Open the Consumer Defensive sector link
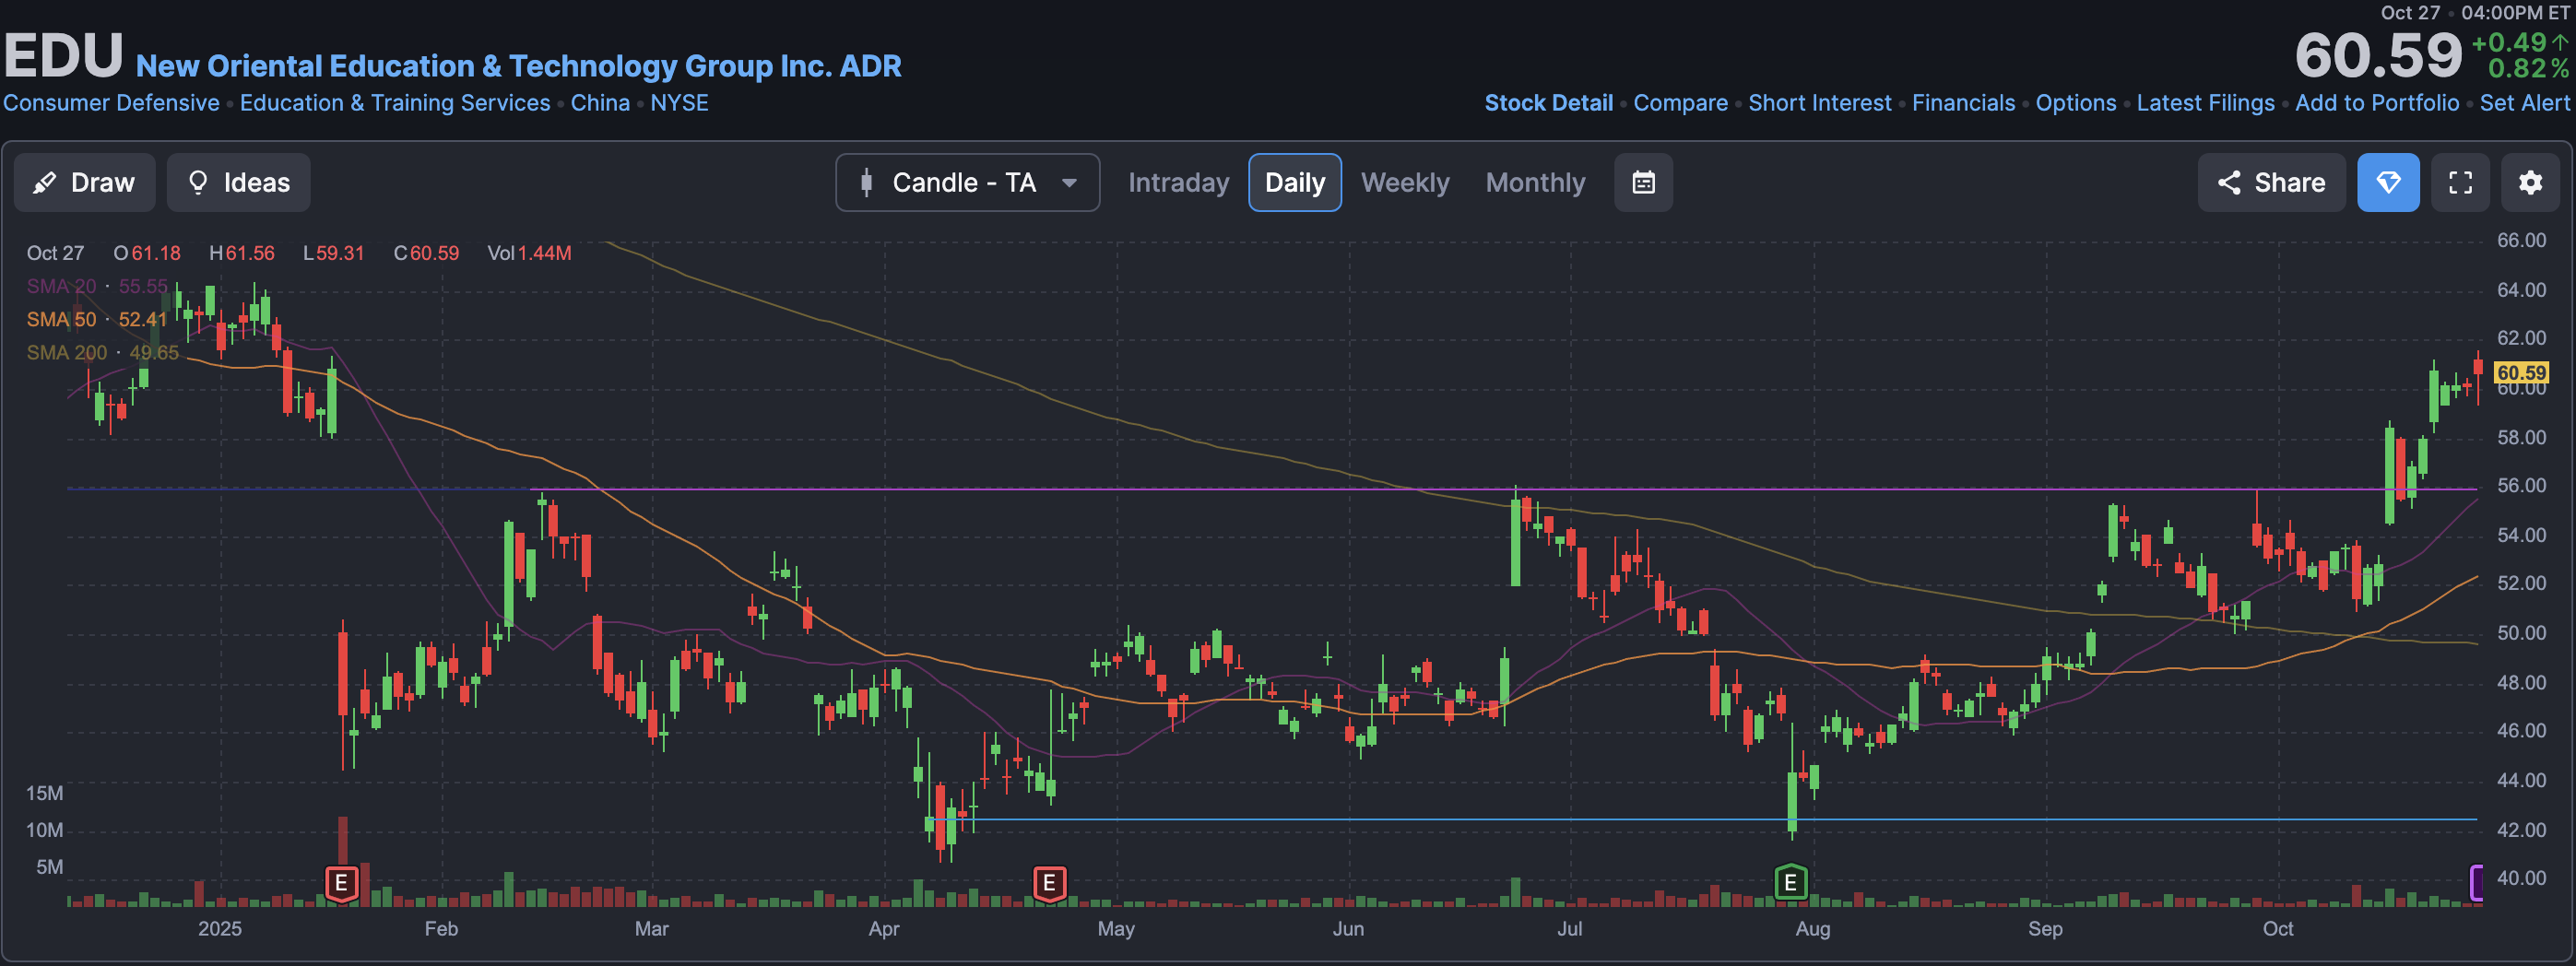The width and height of the screenshot is (2576, 966). (x=111, y=103)
